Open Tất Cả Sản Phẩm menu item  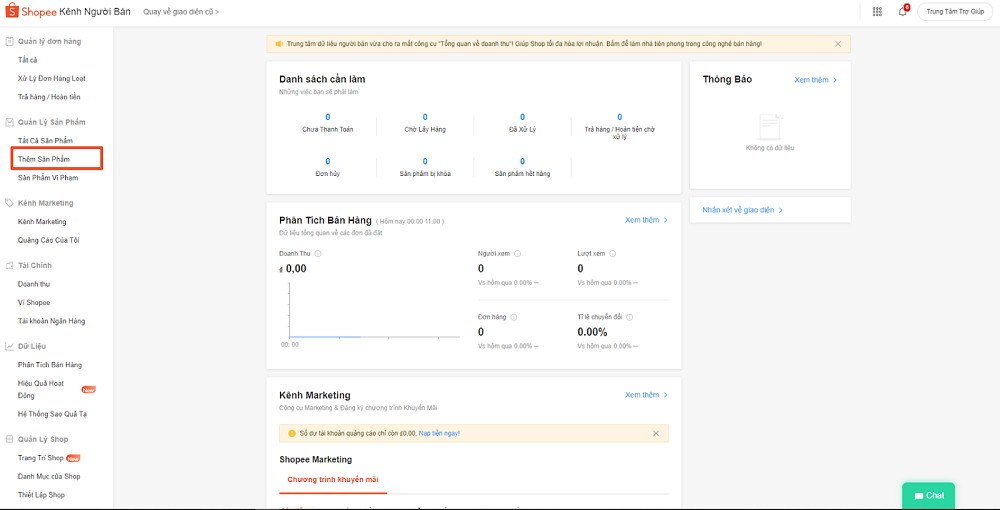pos(45,141)
